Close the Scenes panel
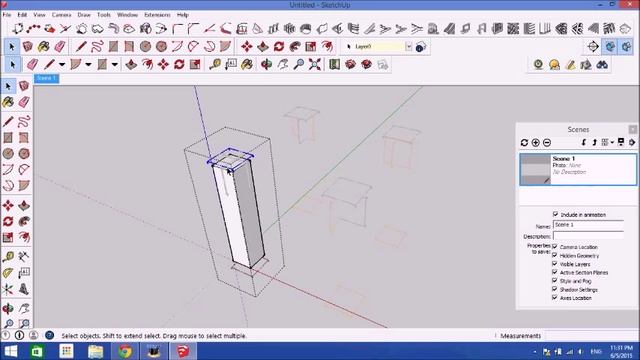This screenshot has width=640, height=360. [632, 129]
